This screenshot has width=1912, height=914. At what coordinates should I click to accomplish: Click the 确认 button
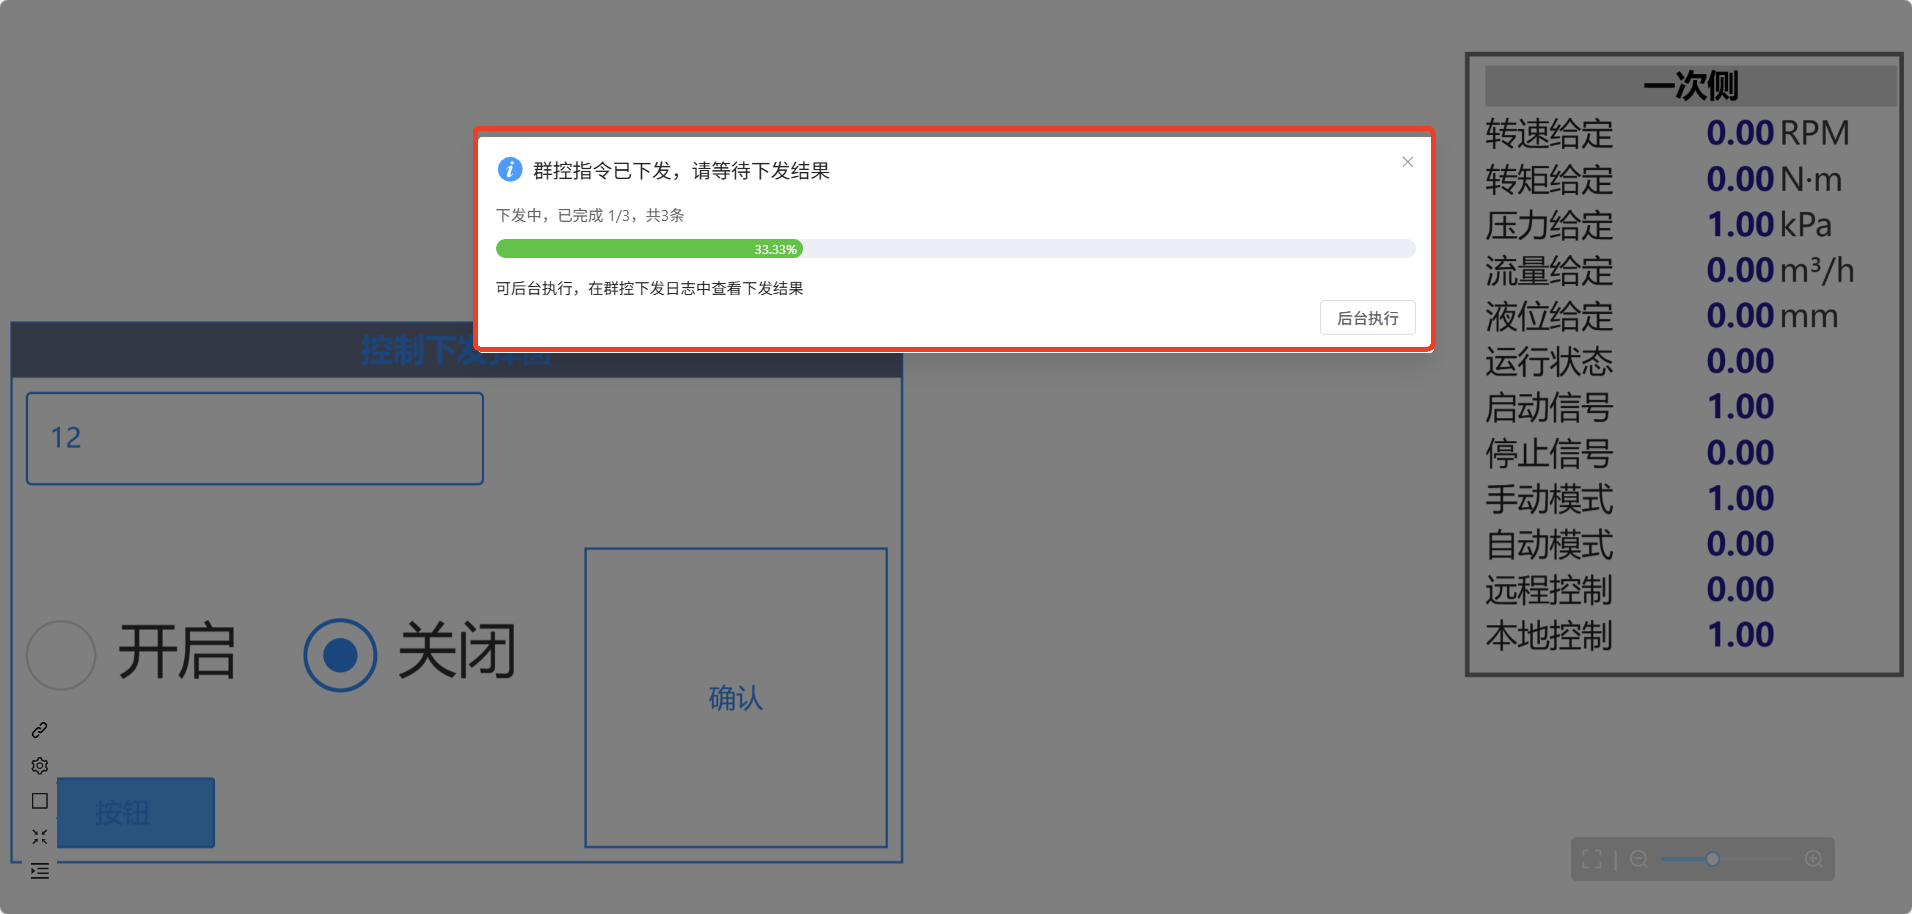pos(736,698)
